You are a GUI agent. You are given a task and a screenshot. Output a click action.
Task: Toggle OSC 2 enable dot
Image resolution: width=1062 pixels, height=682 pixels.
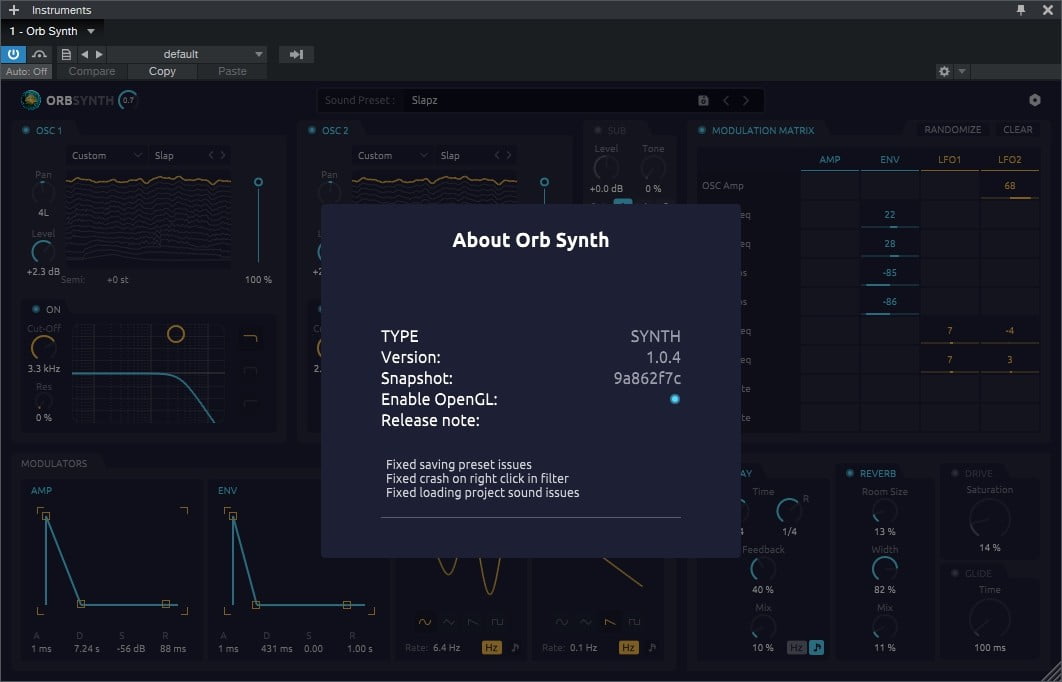point(312,130)
